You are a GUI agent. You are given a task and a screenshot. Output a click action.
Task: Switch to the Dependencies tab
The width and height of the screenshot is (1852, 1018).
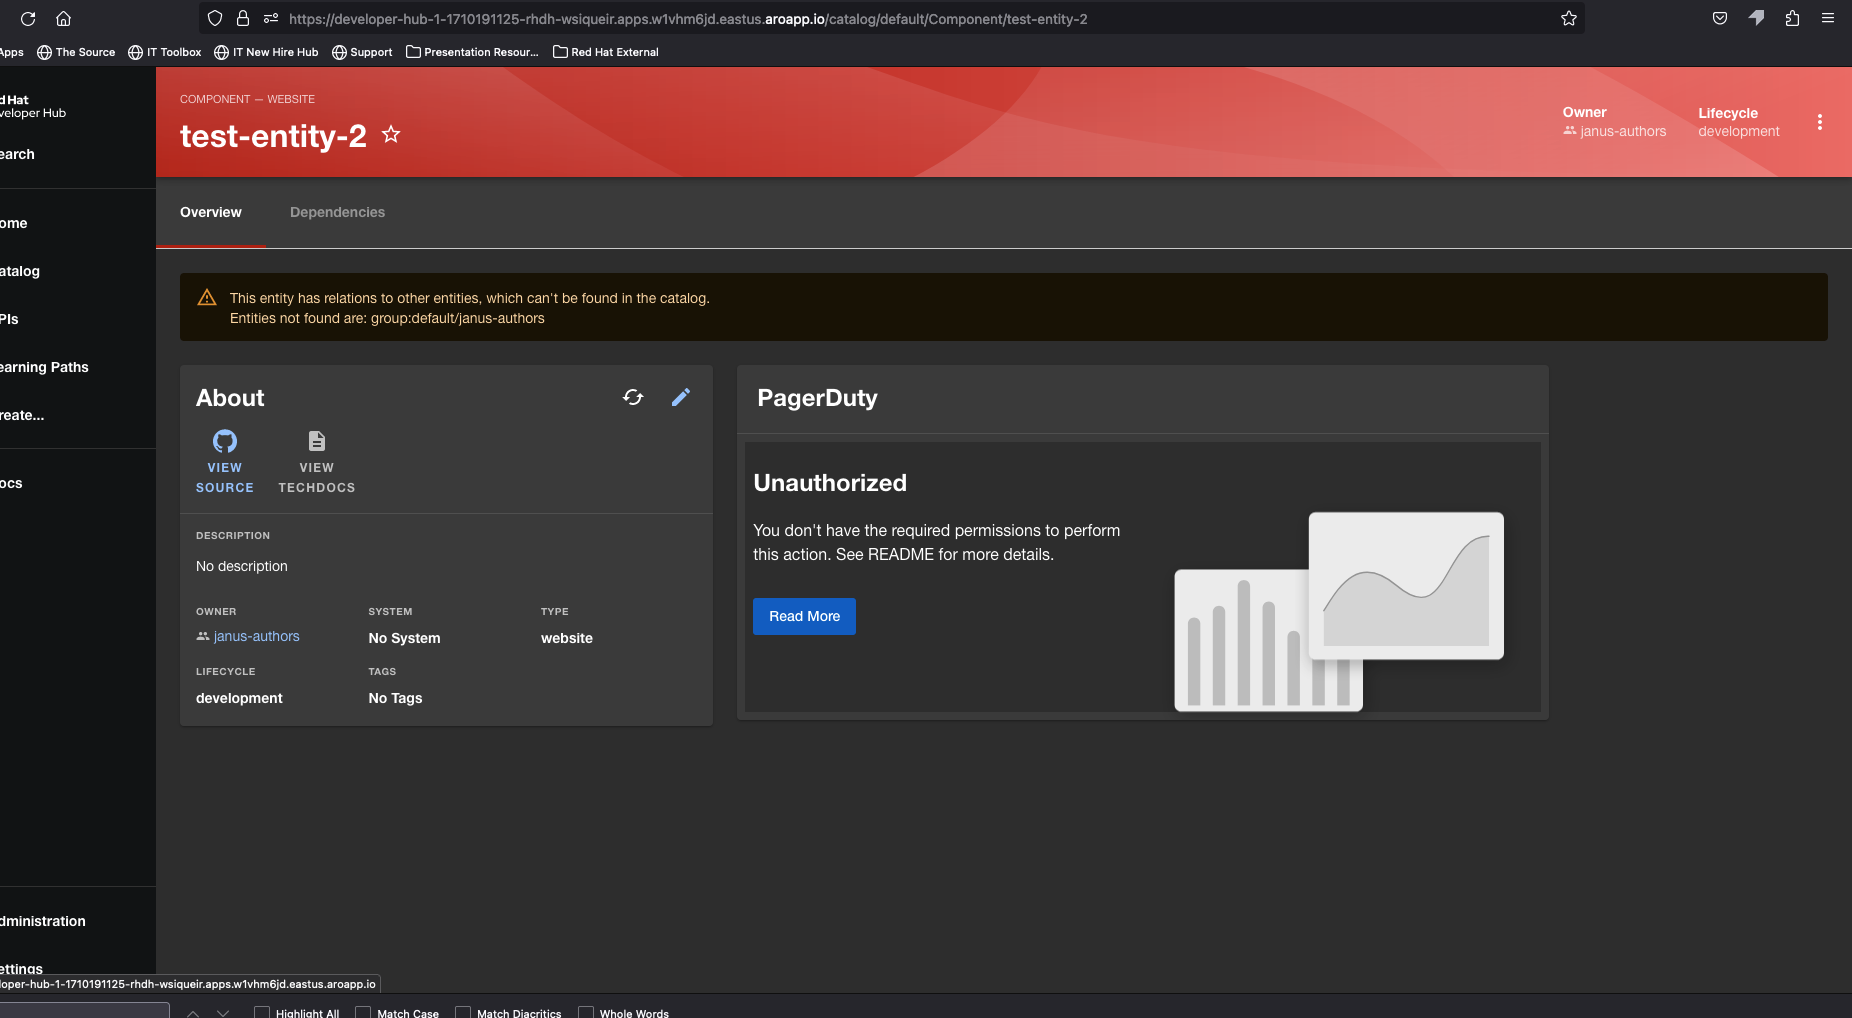tap(337, 212)
